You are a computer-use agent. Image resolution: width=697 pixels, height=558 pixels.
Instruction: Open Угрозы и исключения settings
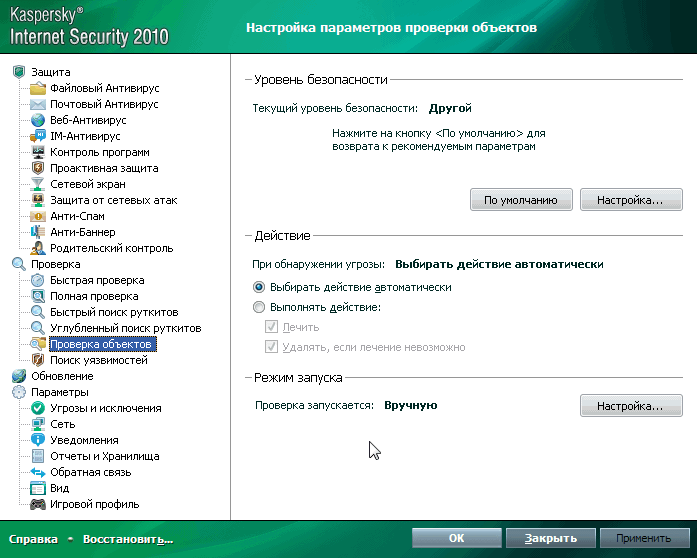coord(106,408)
